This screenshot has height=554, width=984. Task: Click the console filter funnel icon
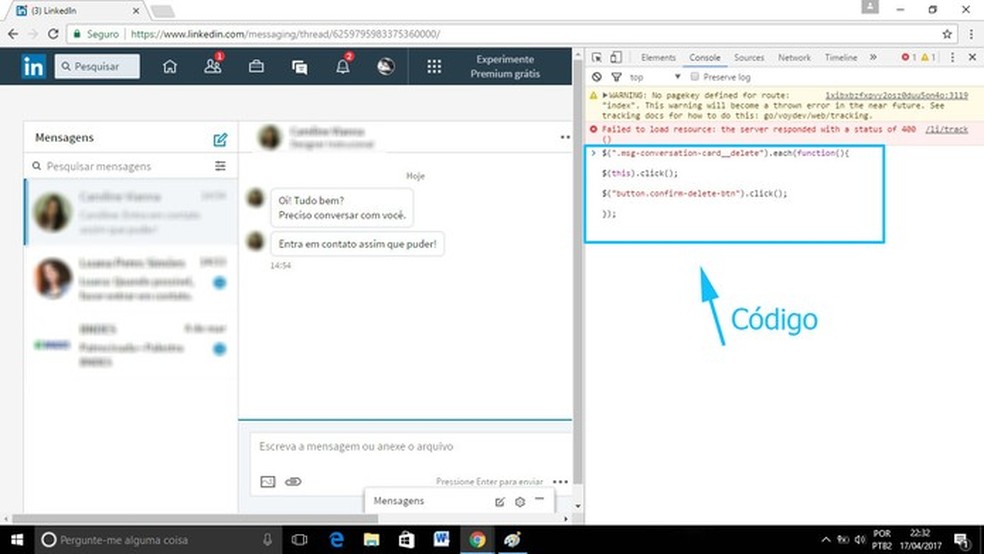pos(616,77)
